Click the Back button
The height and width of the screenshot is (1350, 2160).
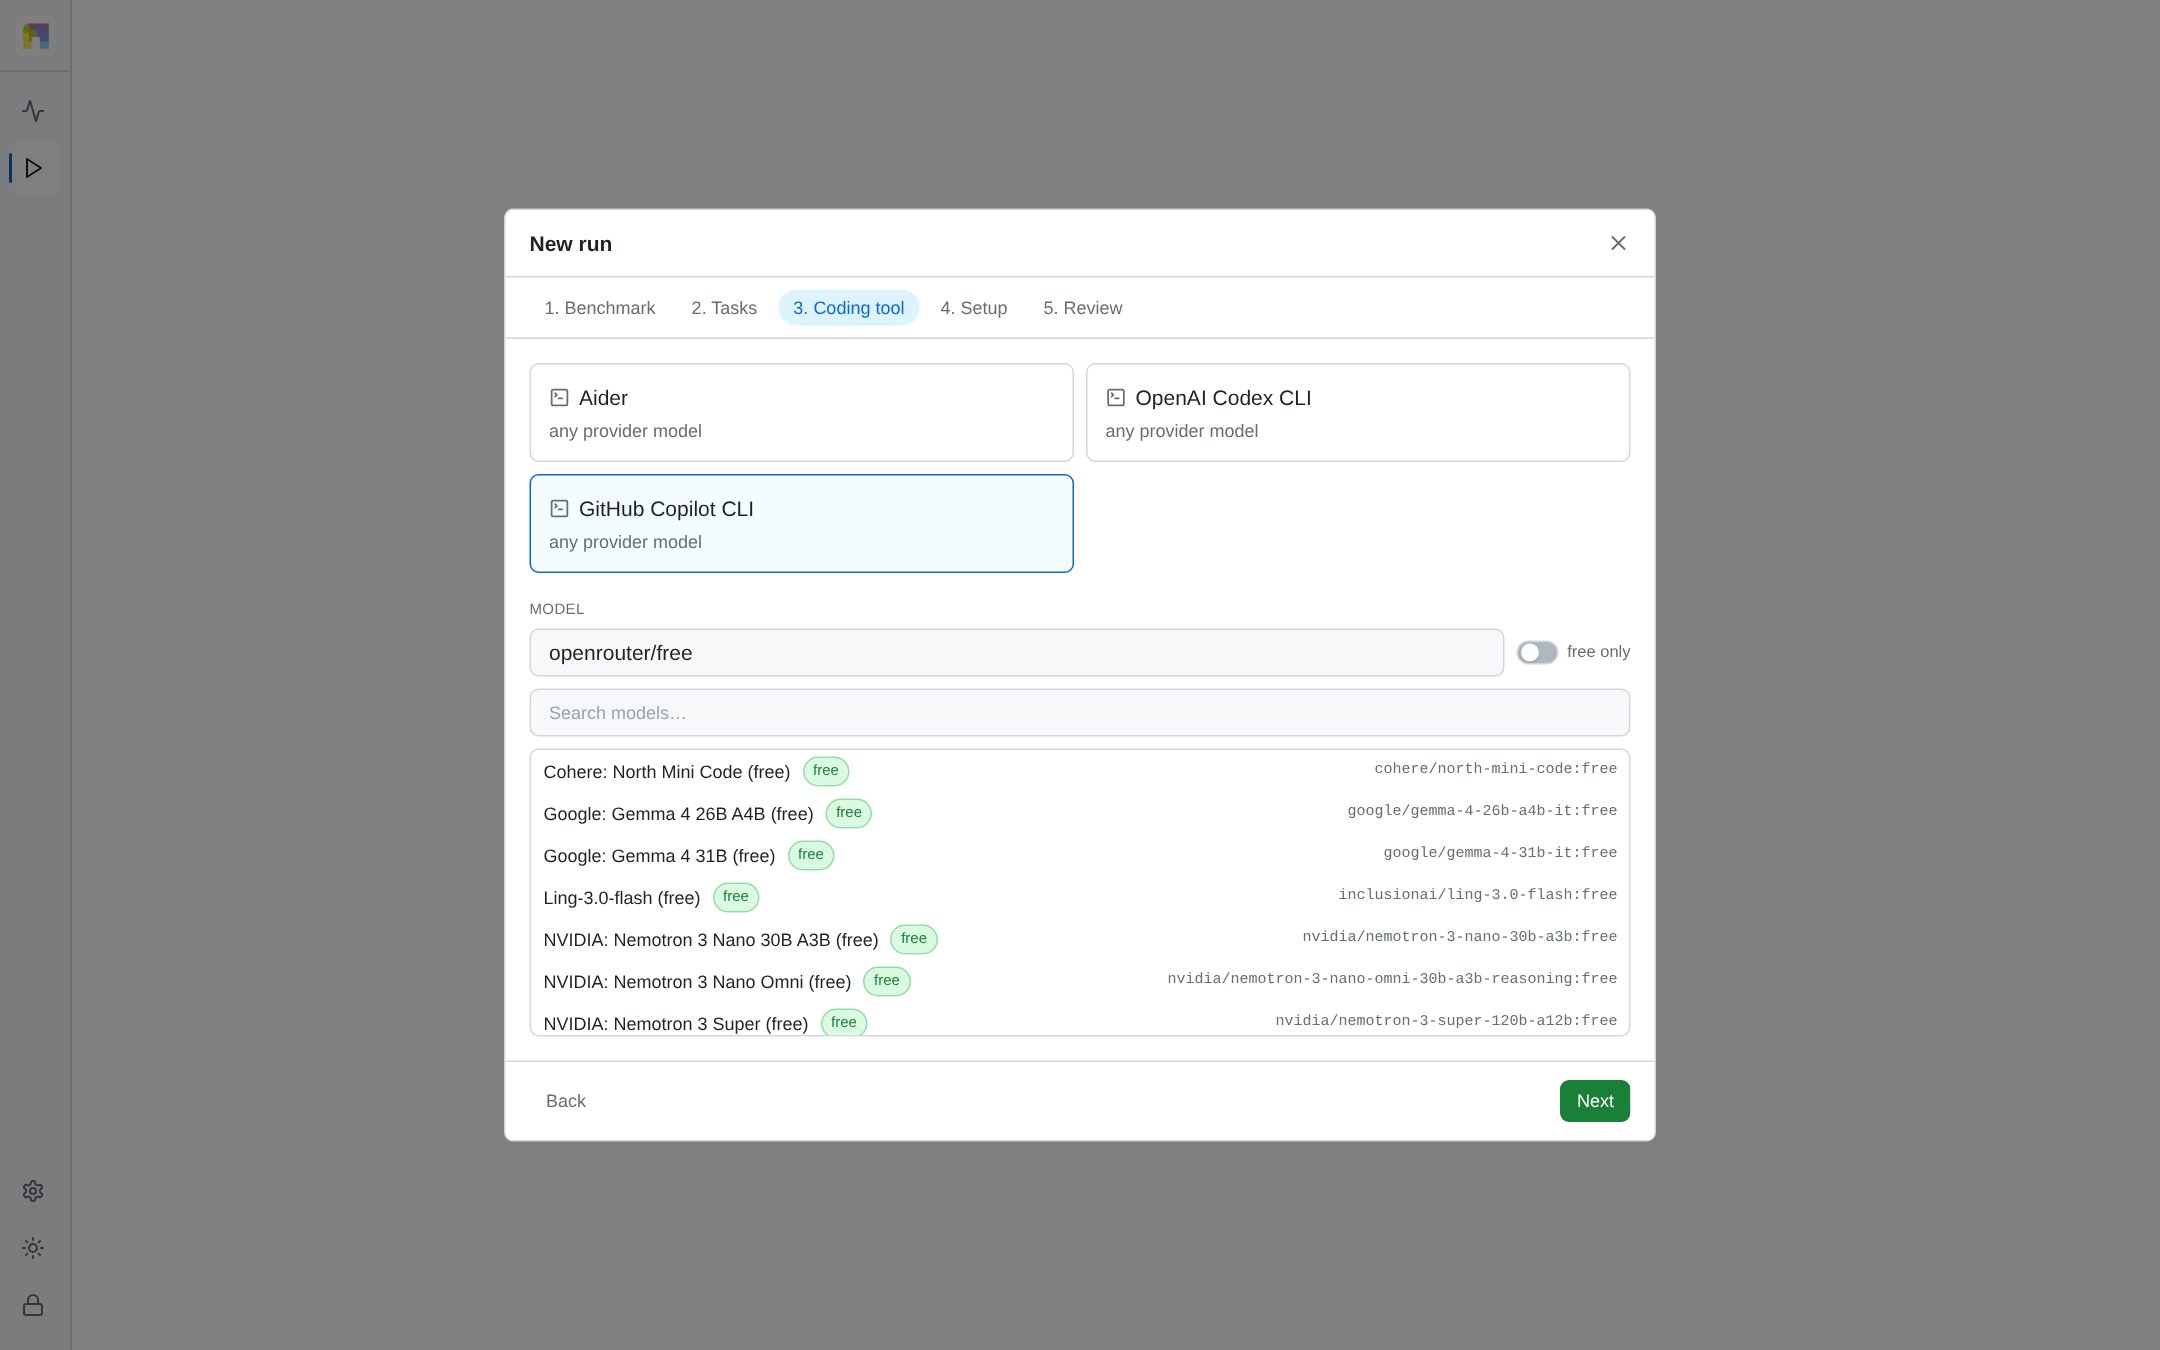click(565, 1101)
